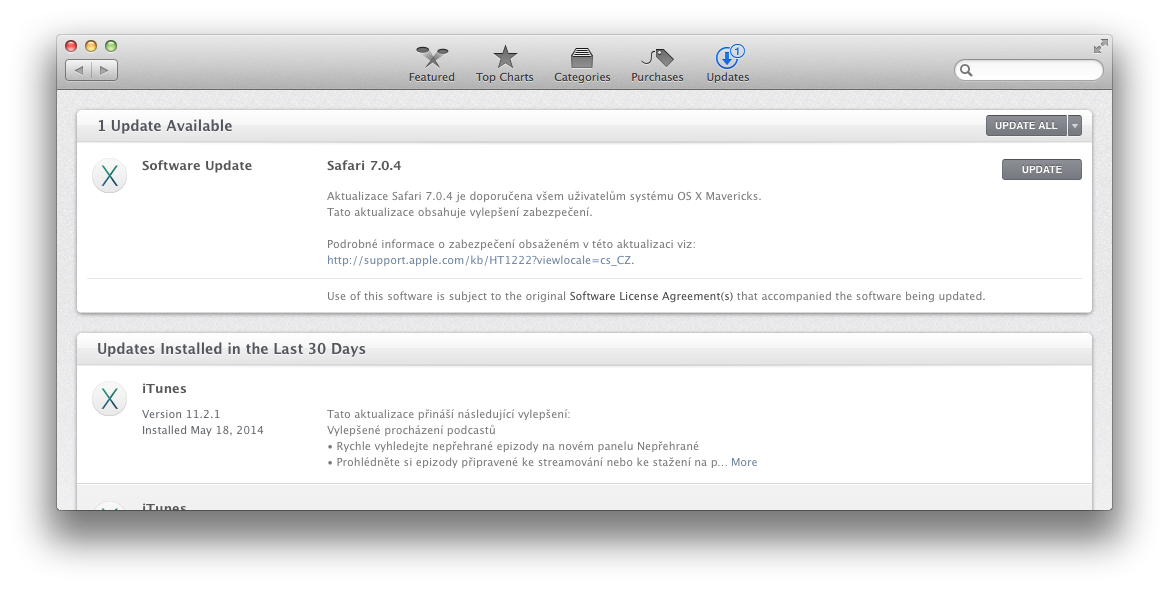This screenshot has height=589, width=1169.
Task: Click the 1 Update Available heading
Action: [x=165, y=126]
